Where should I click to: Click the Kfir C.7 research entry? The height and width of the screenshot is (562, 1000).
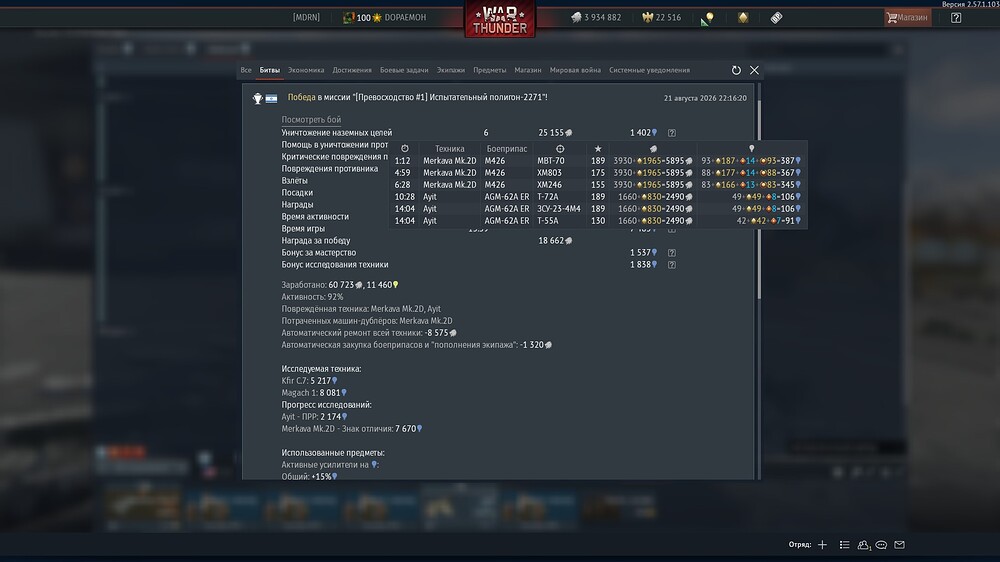[x=309, y=381]
